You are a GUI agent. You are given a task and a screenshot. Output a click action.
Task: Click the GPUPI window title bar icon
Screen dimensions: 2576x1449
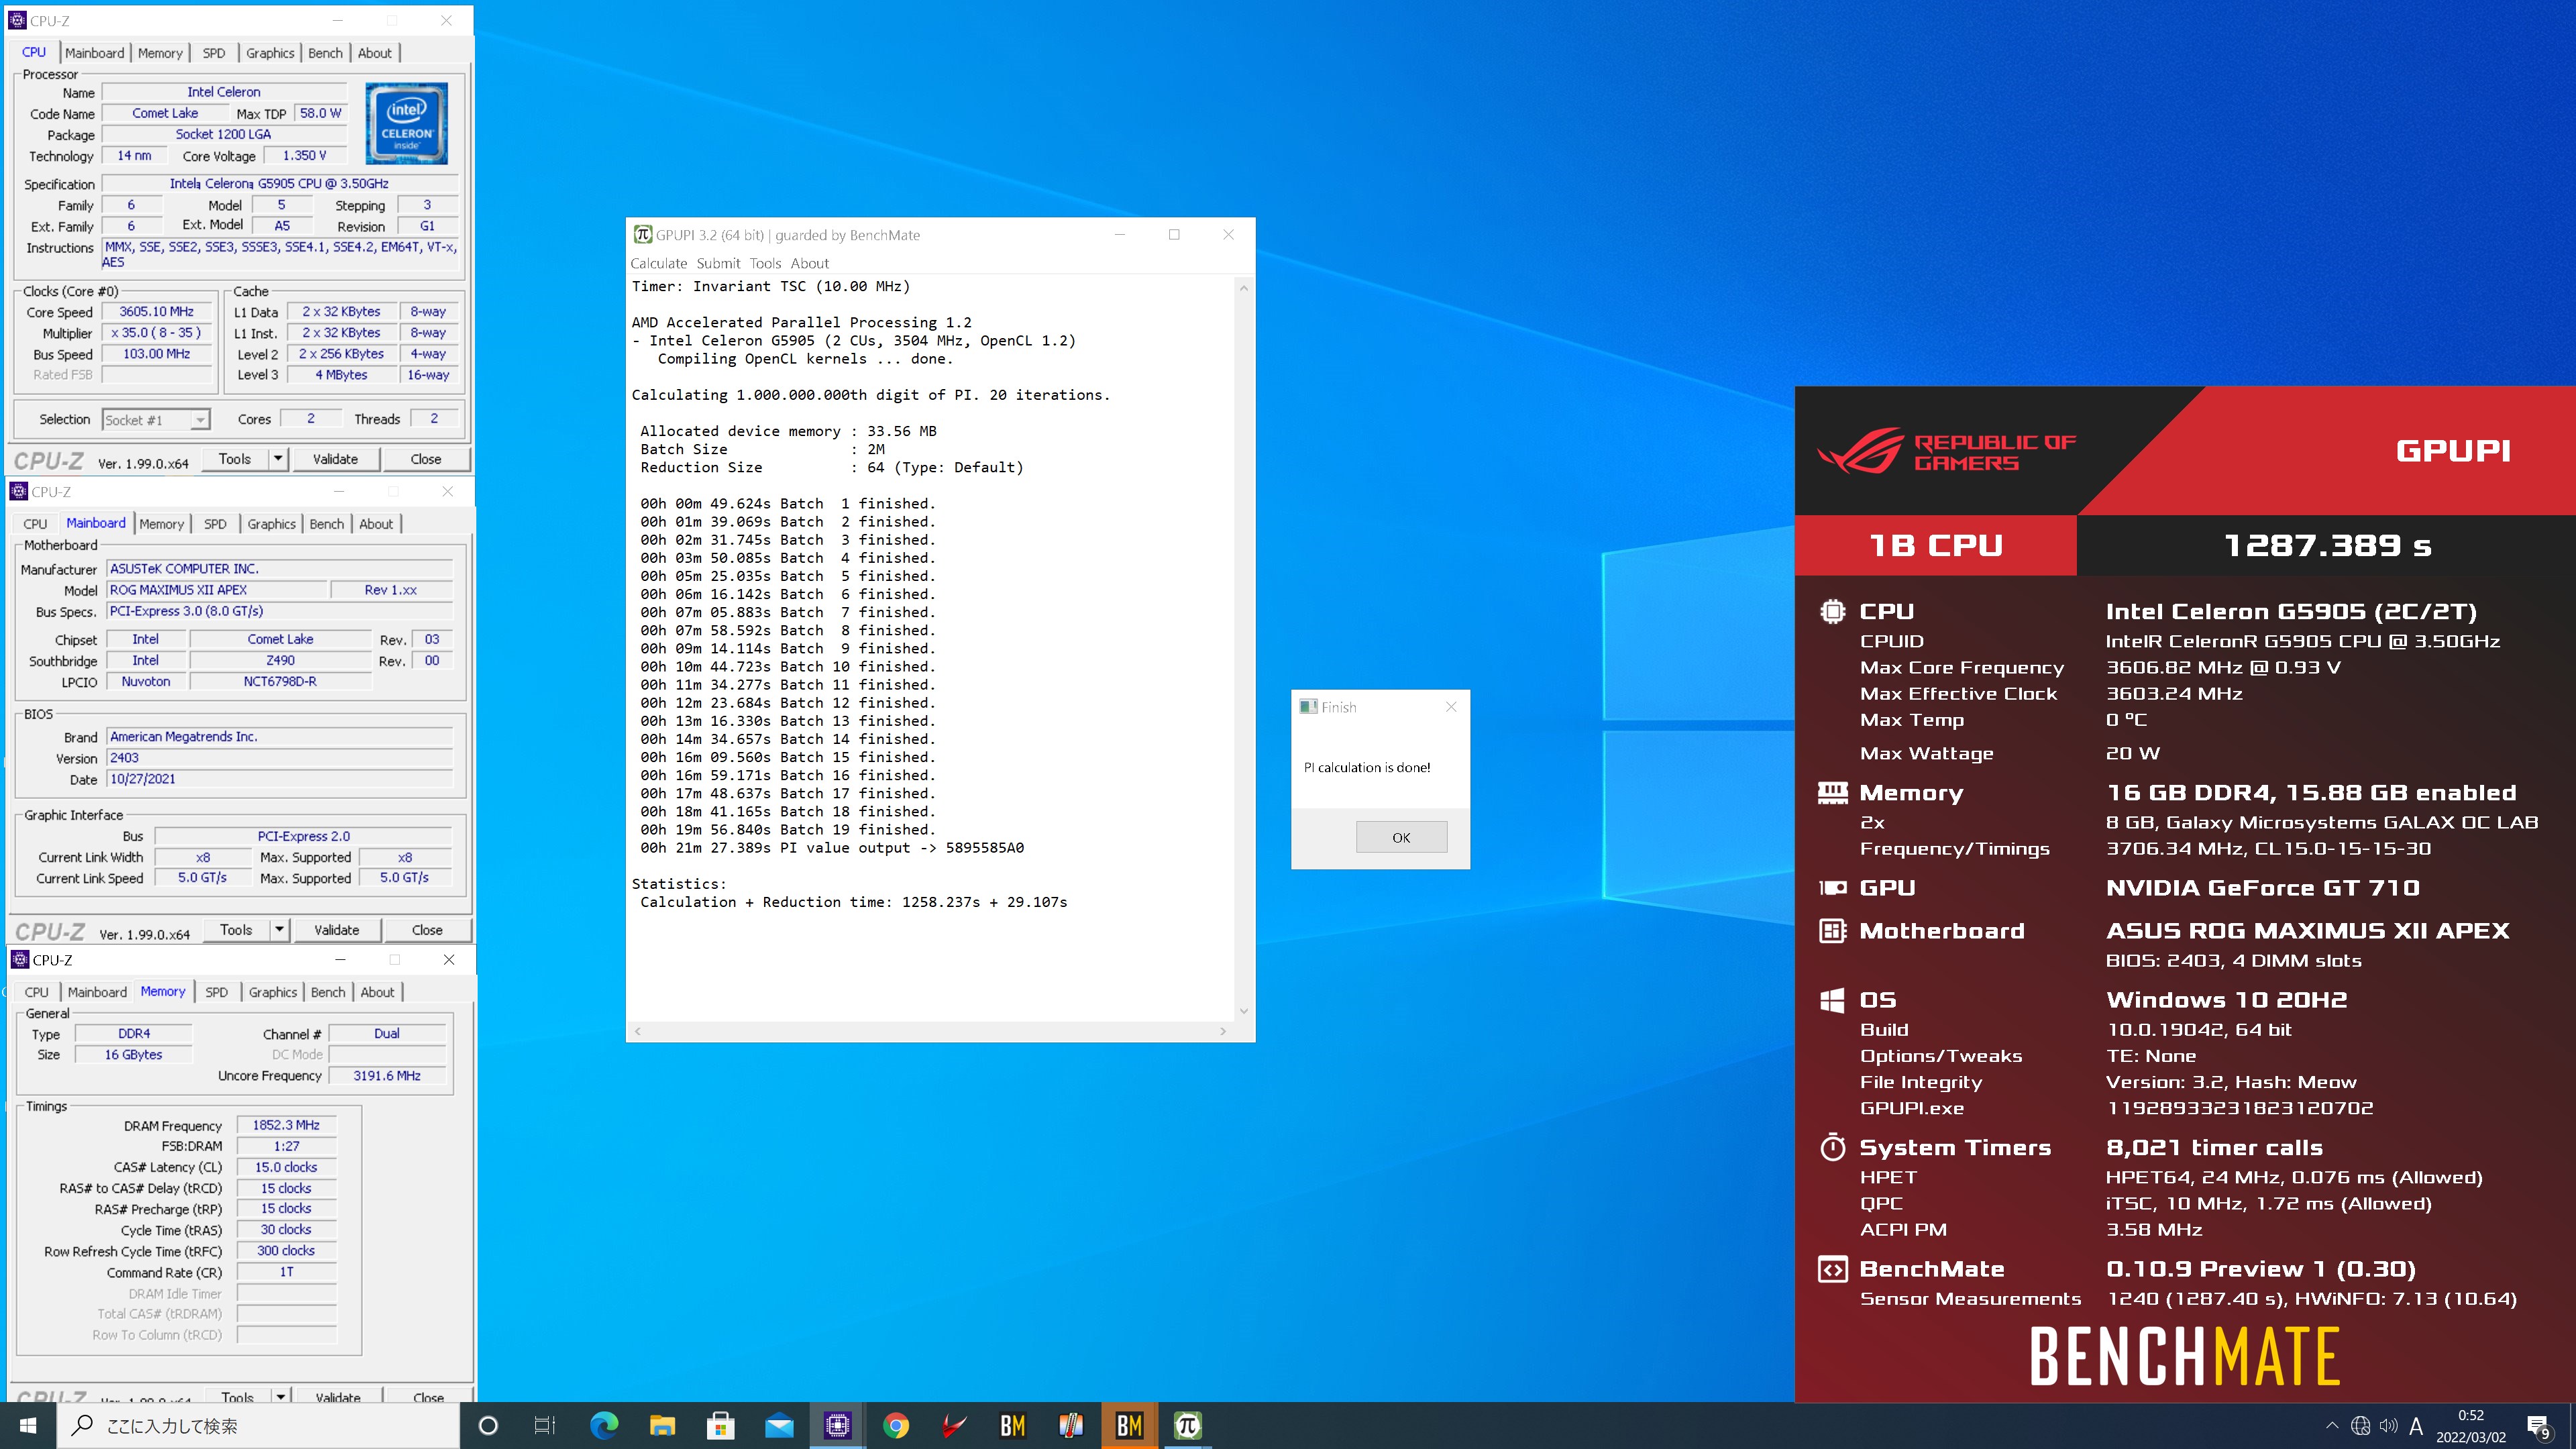pyautogui.click(x=643, y=234)
